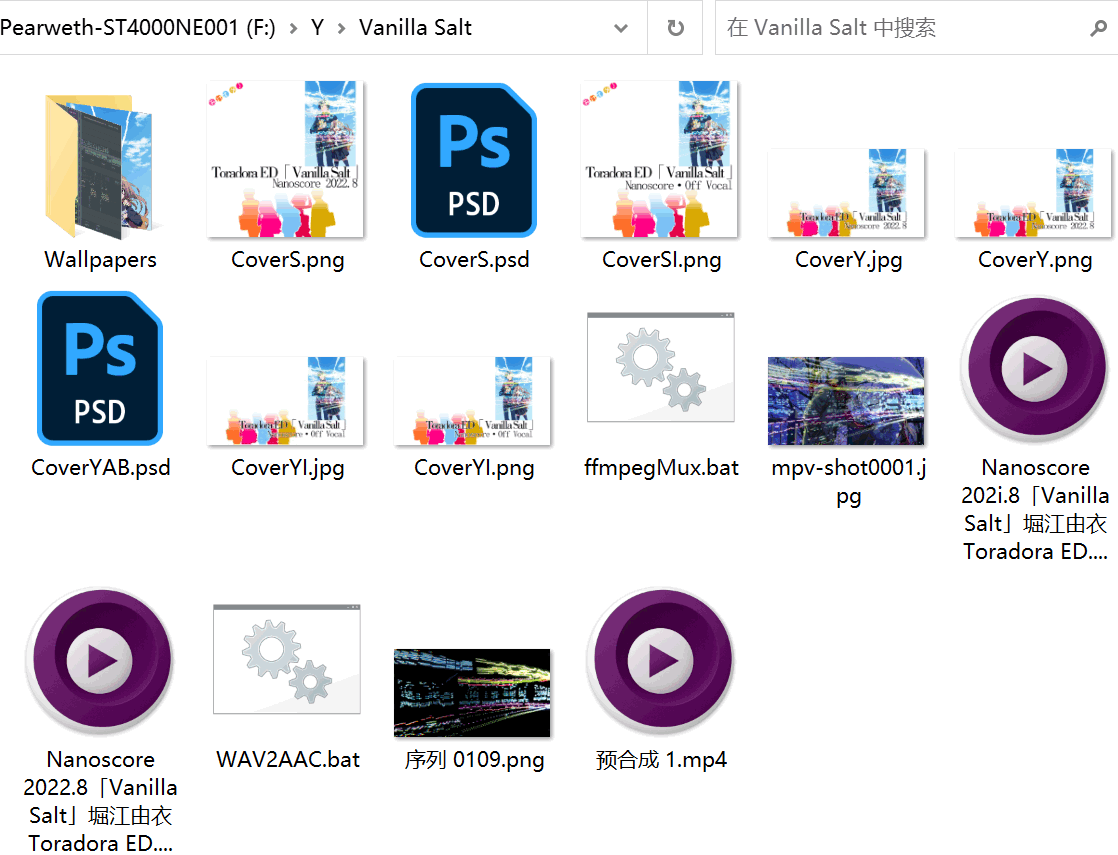This screenshot has width=1118, height=855.
Task: Click the Vanilla Salt search box
Action: [900, 28]
